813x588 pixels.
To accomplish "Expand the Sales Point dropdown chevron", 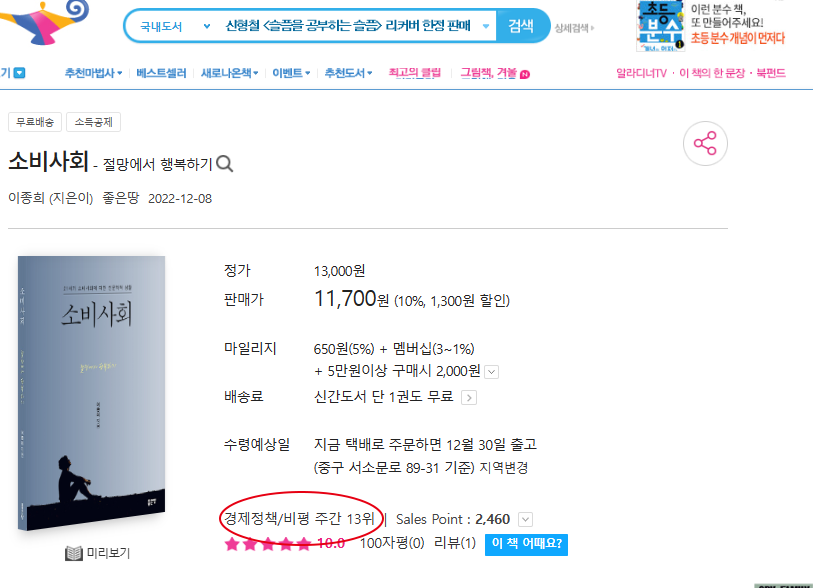I will point(525,520).
